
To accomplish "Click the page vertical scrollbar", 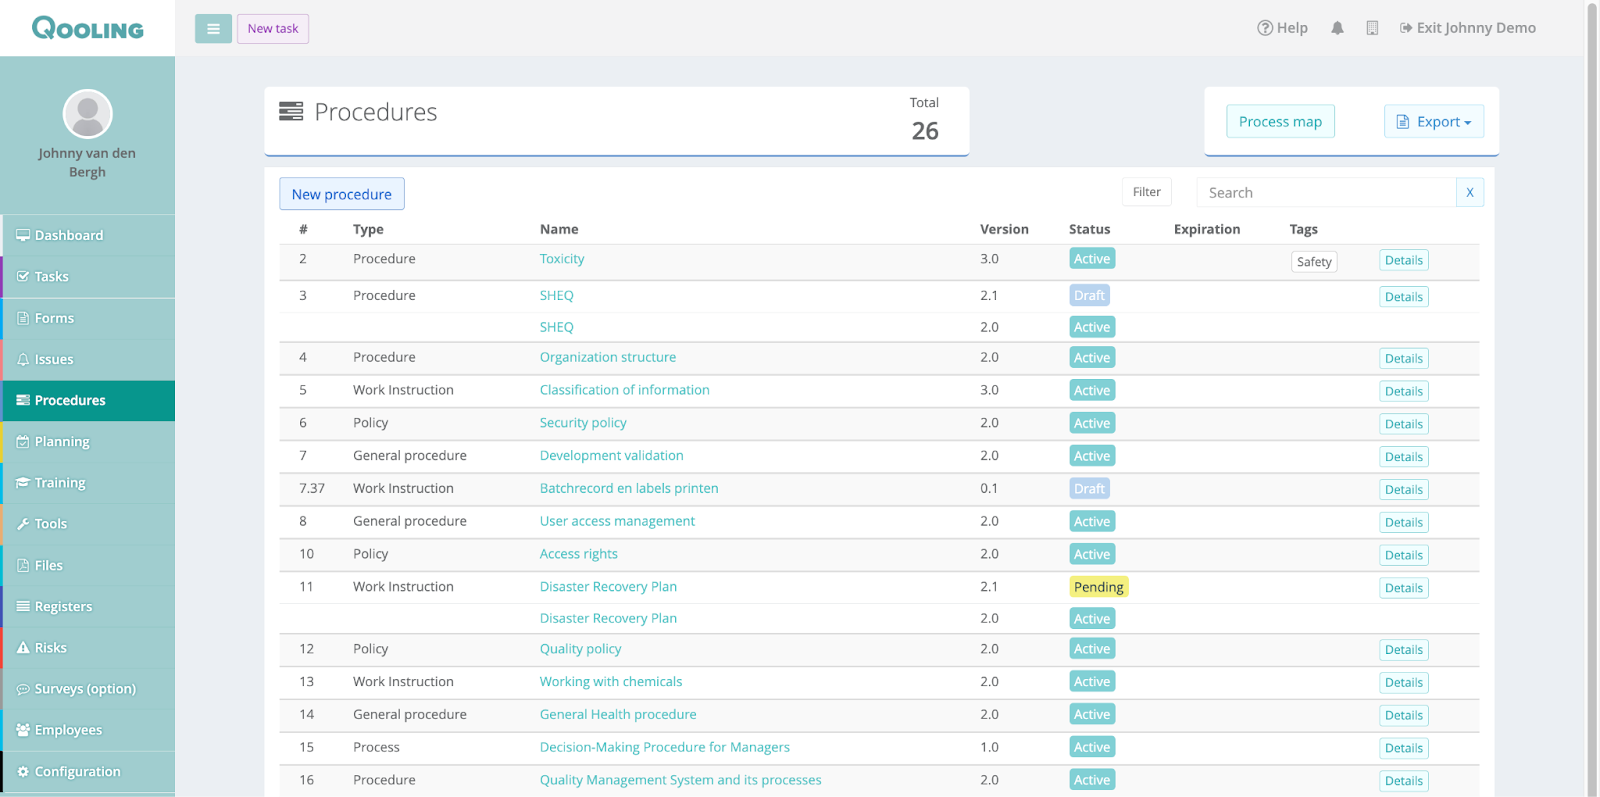I will pyautogui.click(x=1592, y=398).
